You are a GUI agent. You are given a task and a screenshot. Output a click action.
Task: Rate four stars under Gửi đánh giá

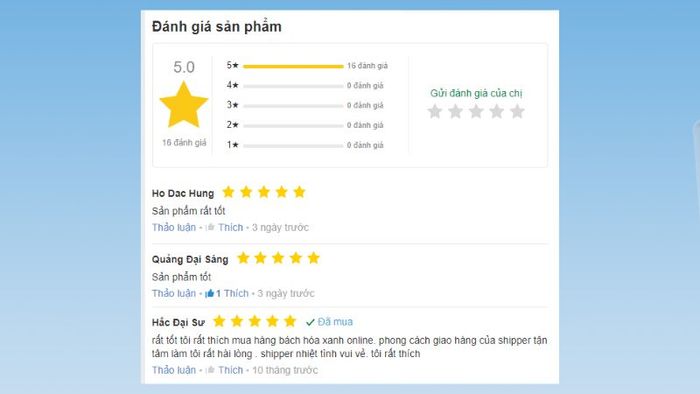(x=496, y=112)
